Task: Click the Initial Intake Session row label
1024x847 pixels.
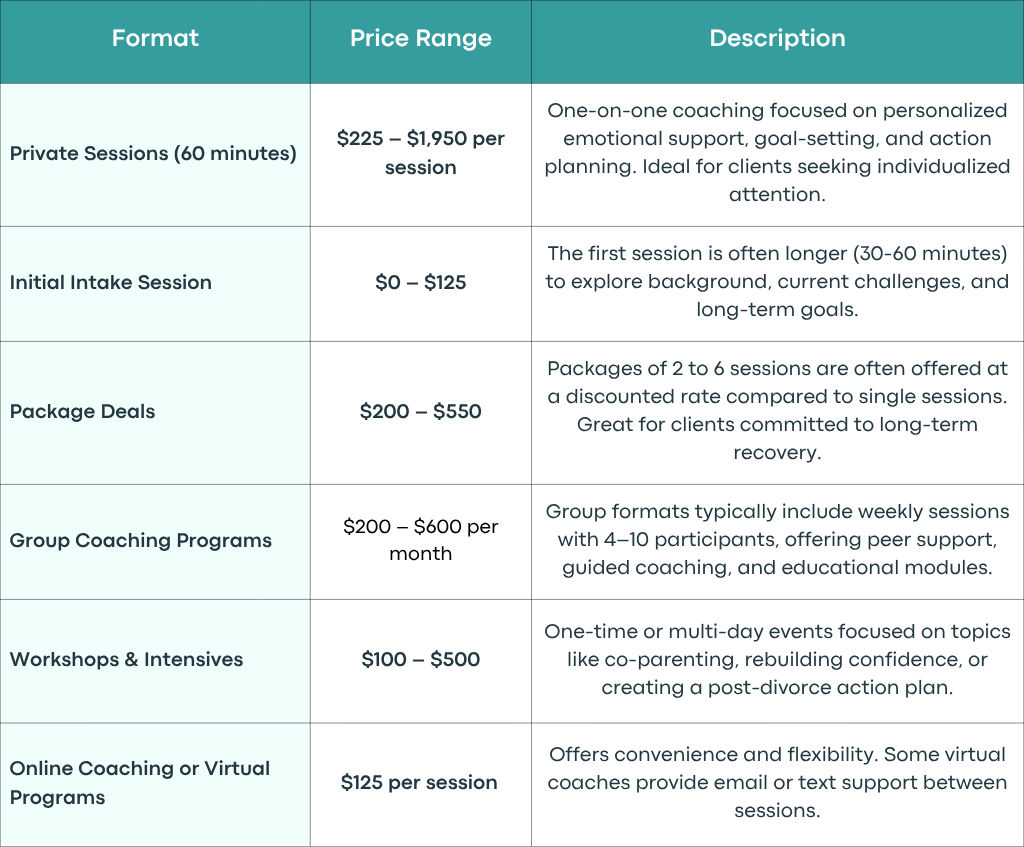Action: [110, 282]
